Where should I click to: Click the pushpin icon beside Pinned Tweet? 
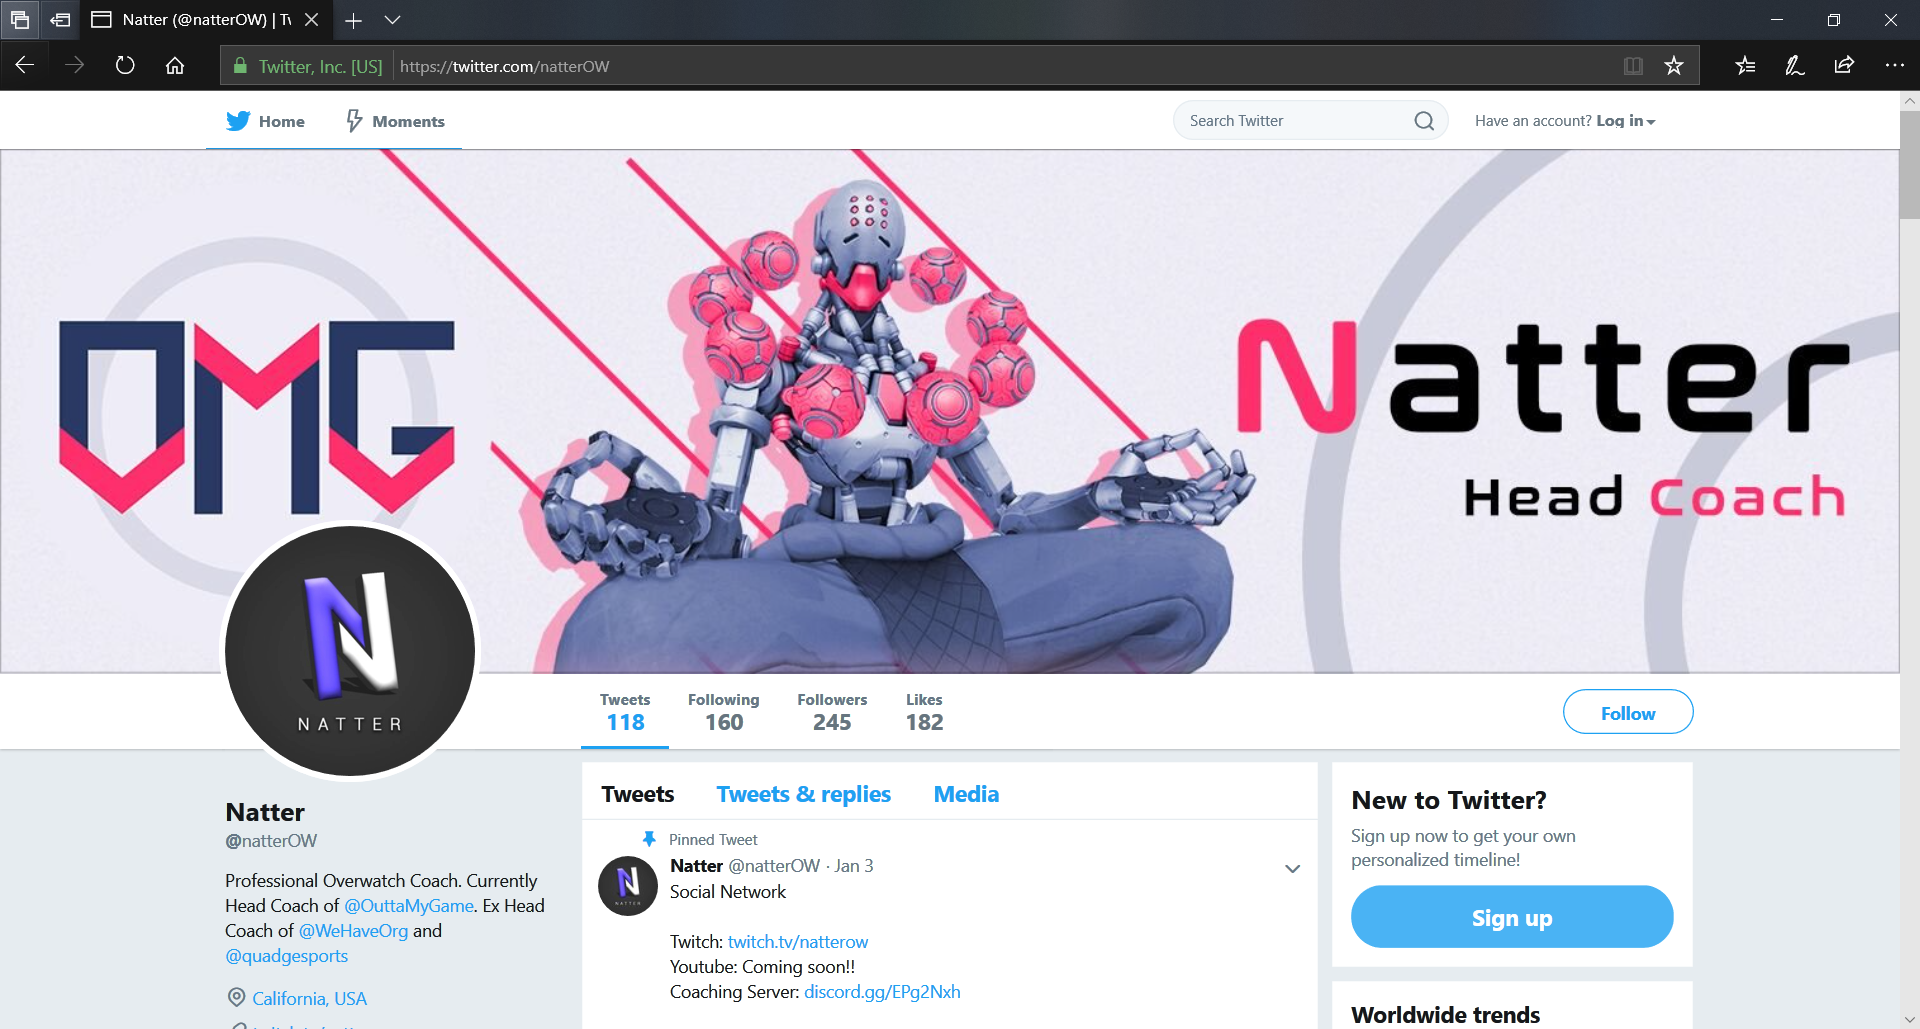pyautogui.click(x=649, y=839)
